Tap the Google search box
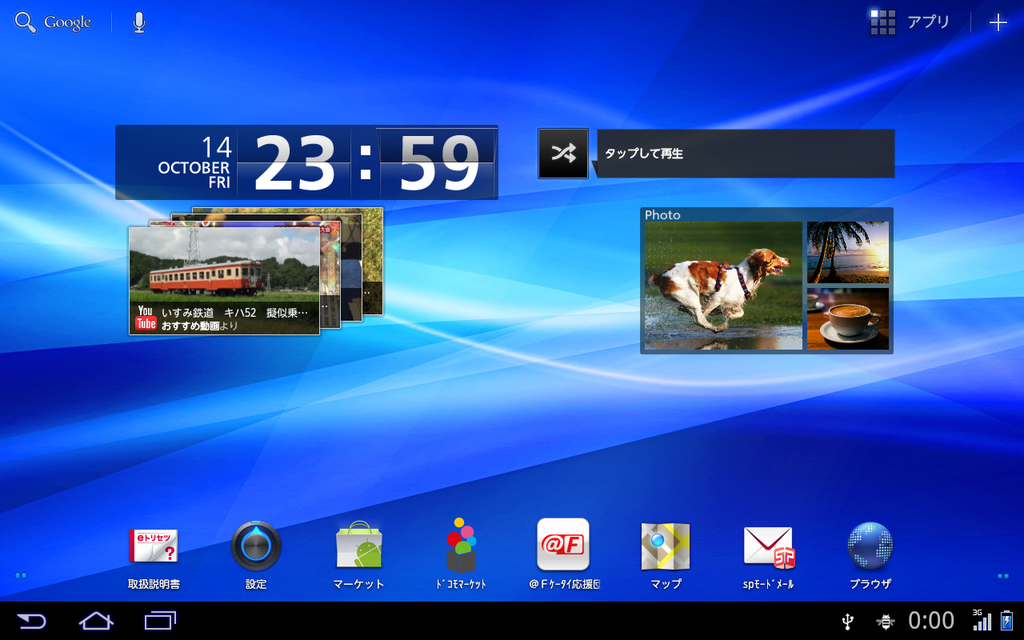 pyautogui.click(x=53, y=22)
